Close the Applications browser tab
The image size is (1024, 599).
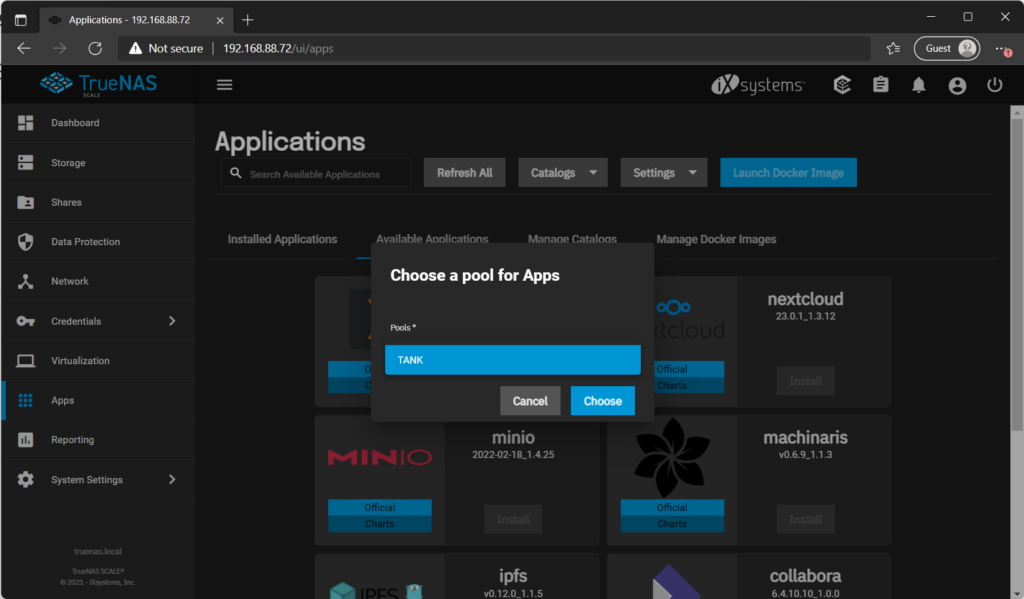click(x=220, y=20)
